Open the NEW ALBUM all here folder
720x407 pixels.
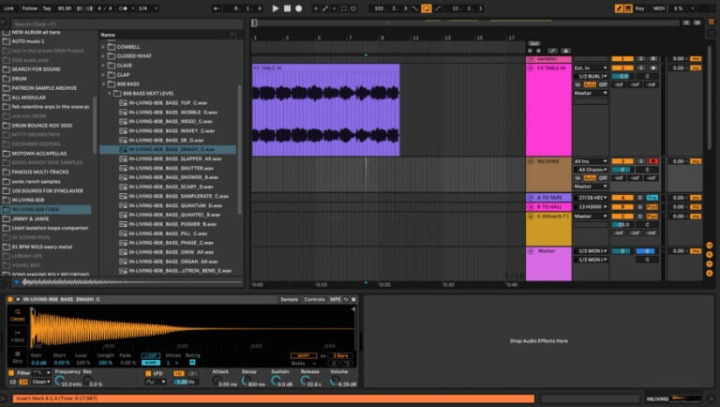35,32
